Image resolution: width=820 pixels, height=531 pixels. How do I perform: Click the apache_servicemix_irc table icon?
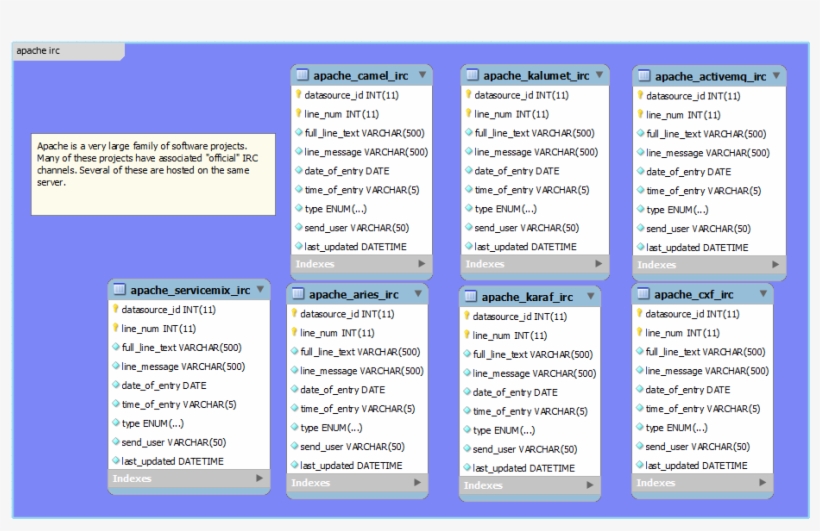pos(119,289)
